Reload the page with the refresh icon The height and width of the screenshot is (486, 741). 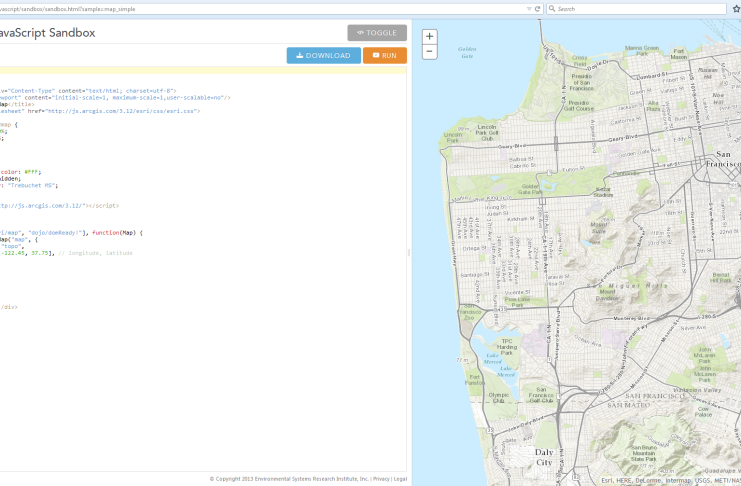pyautogui.click(x=537, y=9)
